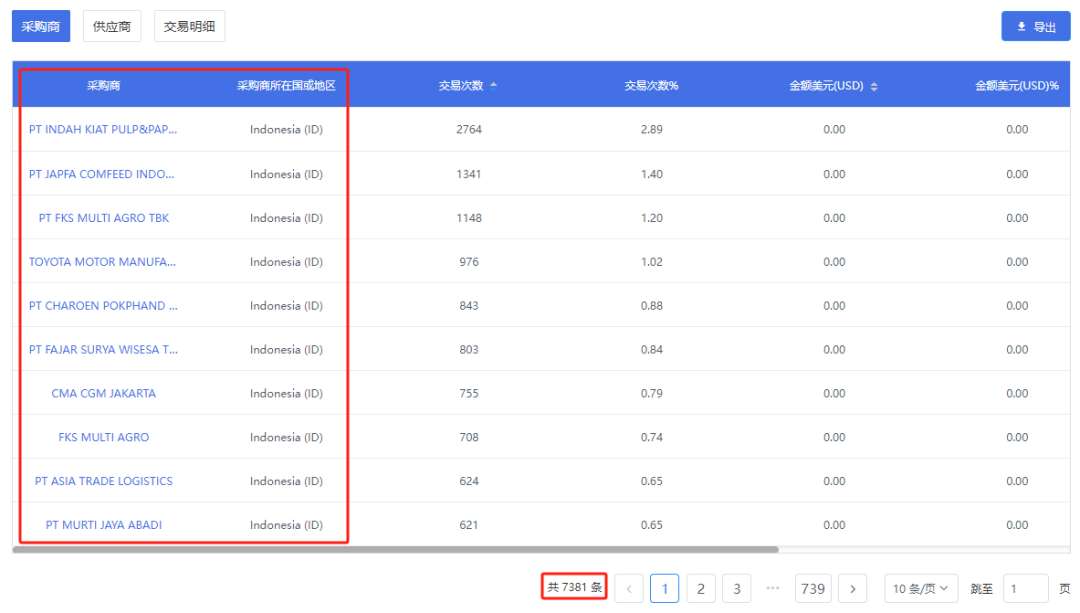Viewport: 1080px width, 613px height.
Task: Open the 交易明细 tab
Action: 189,26
